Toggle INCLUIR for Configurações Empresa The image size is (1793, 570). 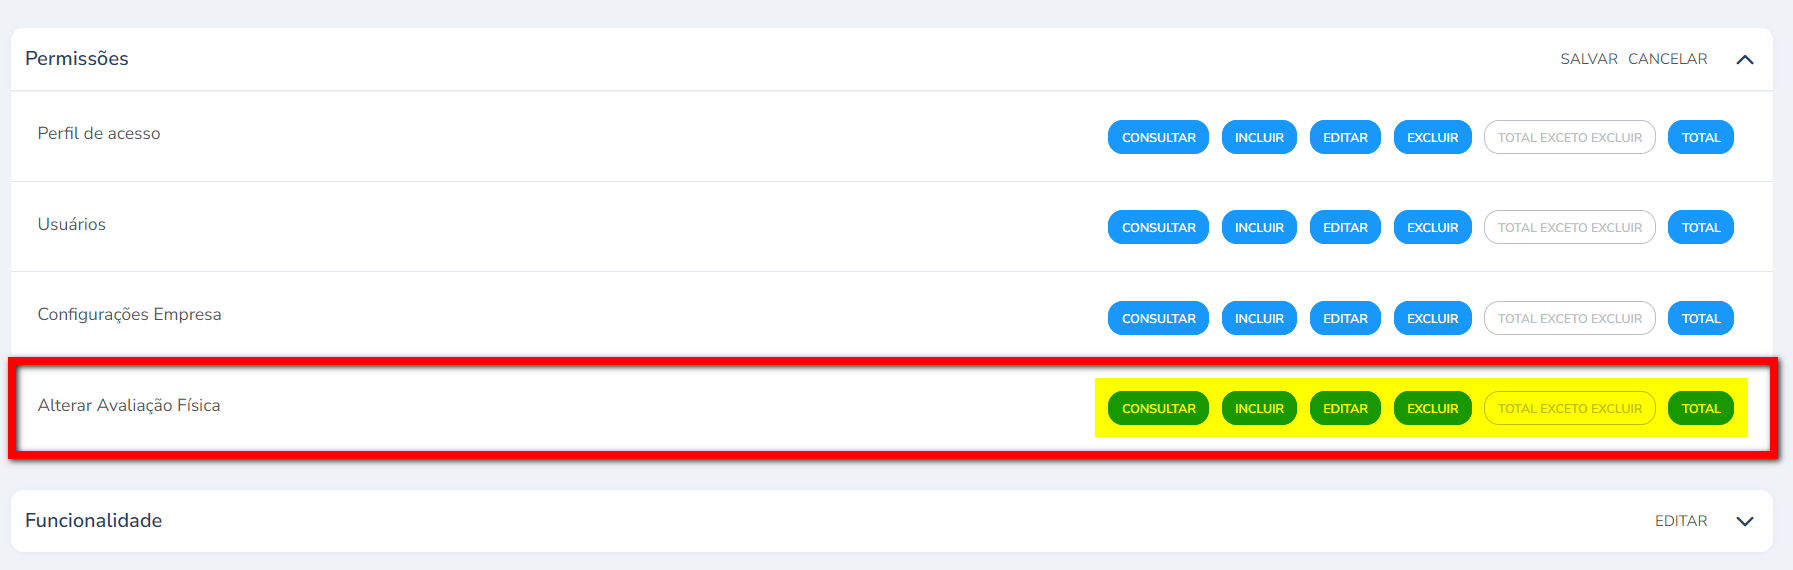tap(1259, 319)
